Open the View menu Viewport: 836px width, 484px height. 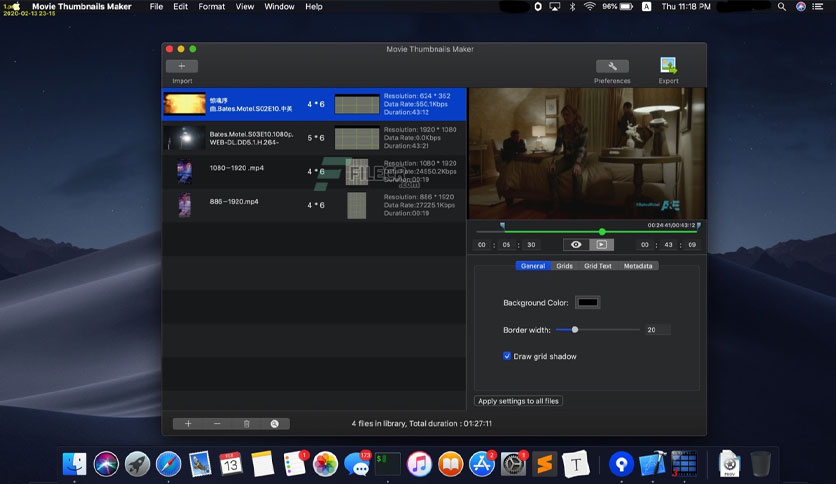[x=245, y=6]
